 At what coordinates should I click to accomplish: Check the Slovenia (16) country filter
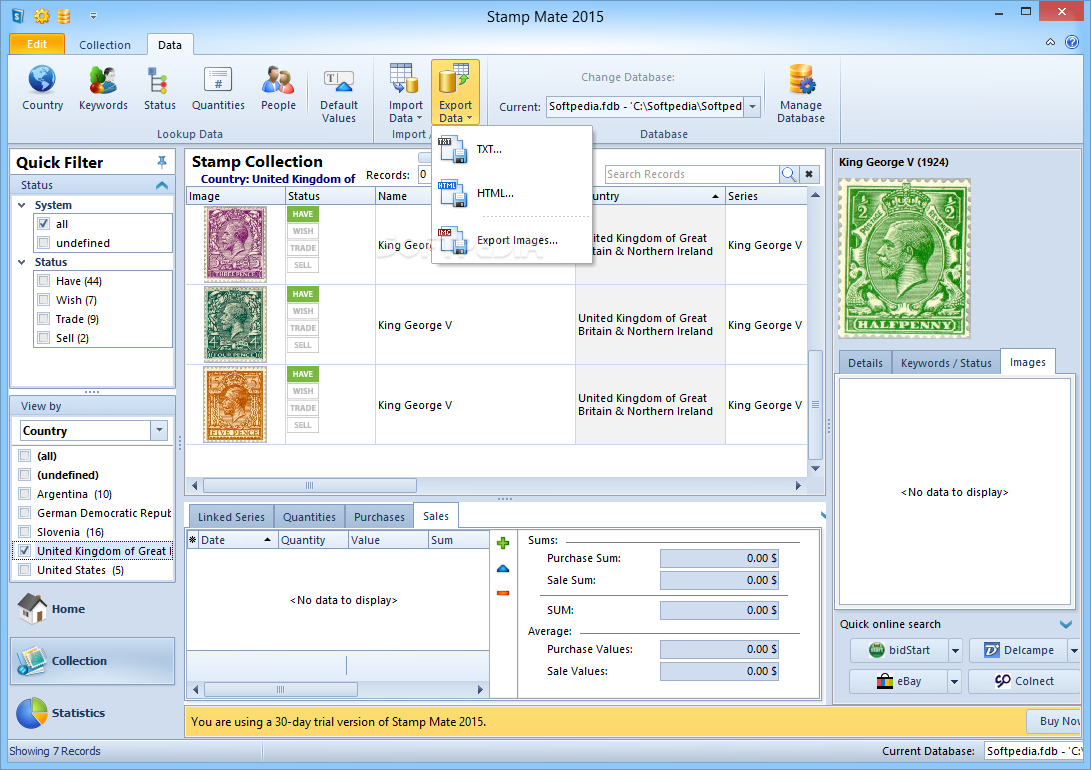click(25, 532)
